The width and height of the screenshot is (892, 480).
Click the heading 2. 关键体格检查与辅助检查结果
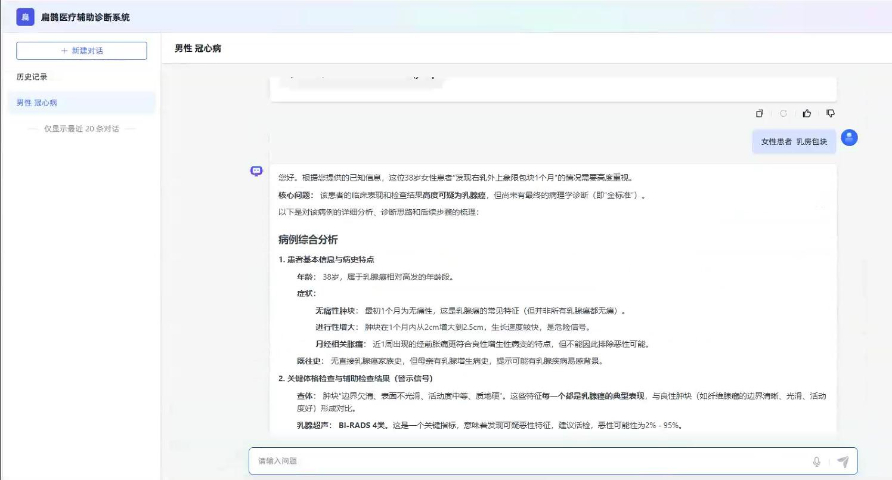tap(356, 378)
